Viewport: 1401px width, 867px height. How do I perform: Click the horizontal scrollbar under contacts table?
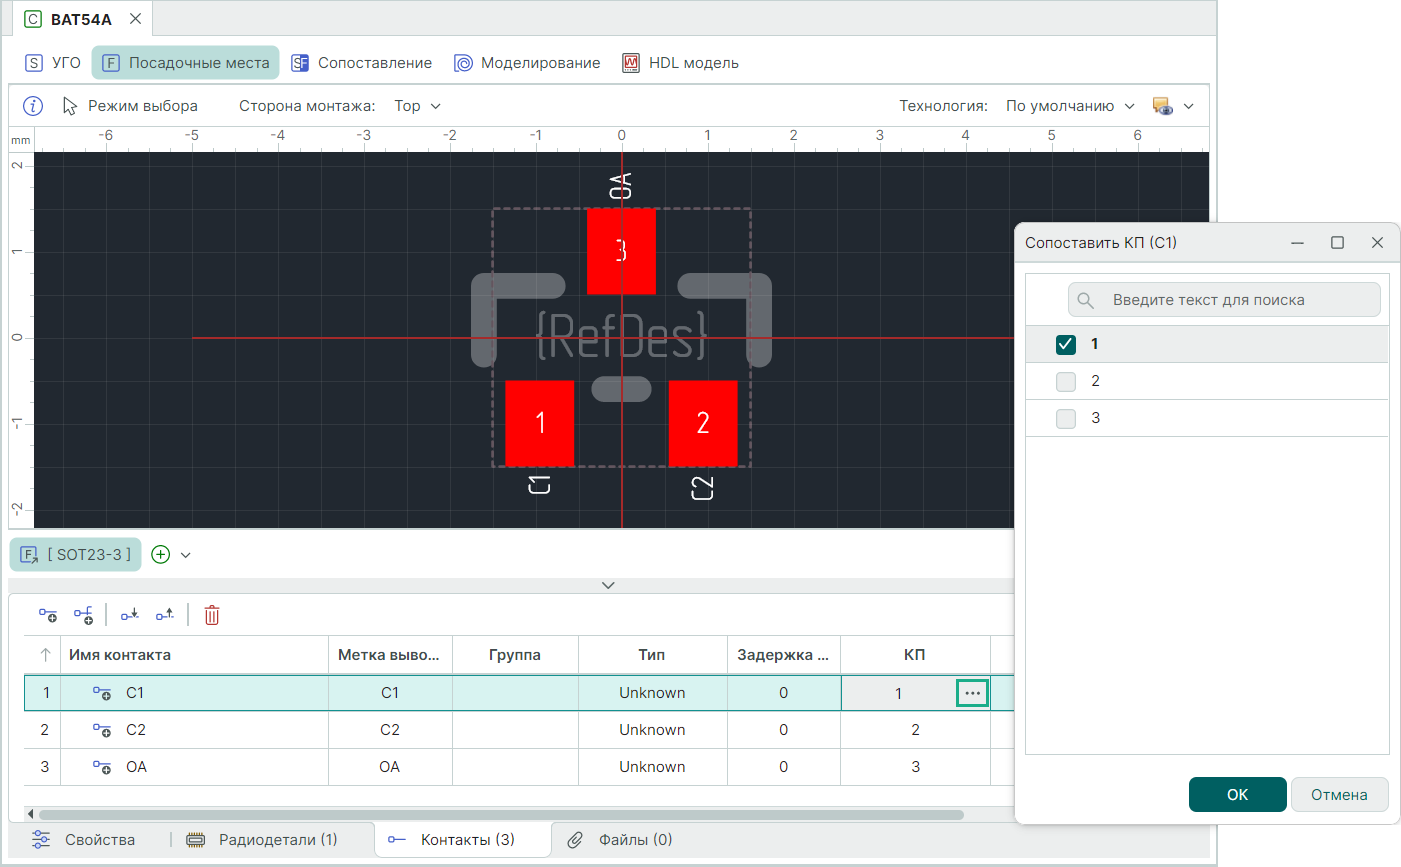tap(500, 814)
